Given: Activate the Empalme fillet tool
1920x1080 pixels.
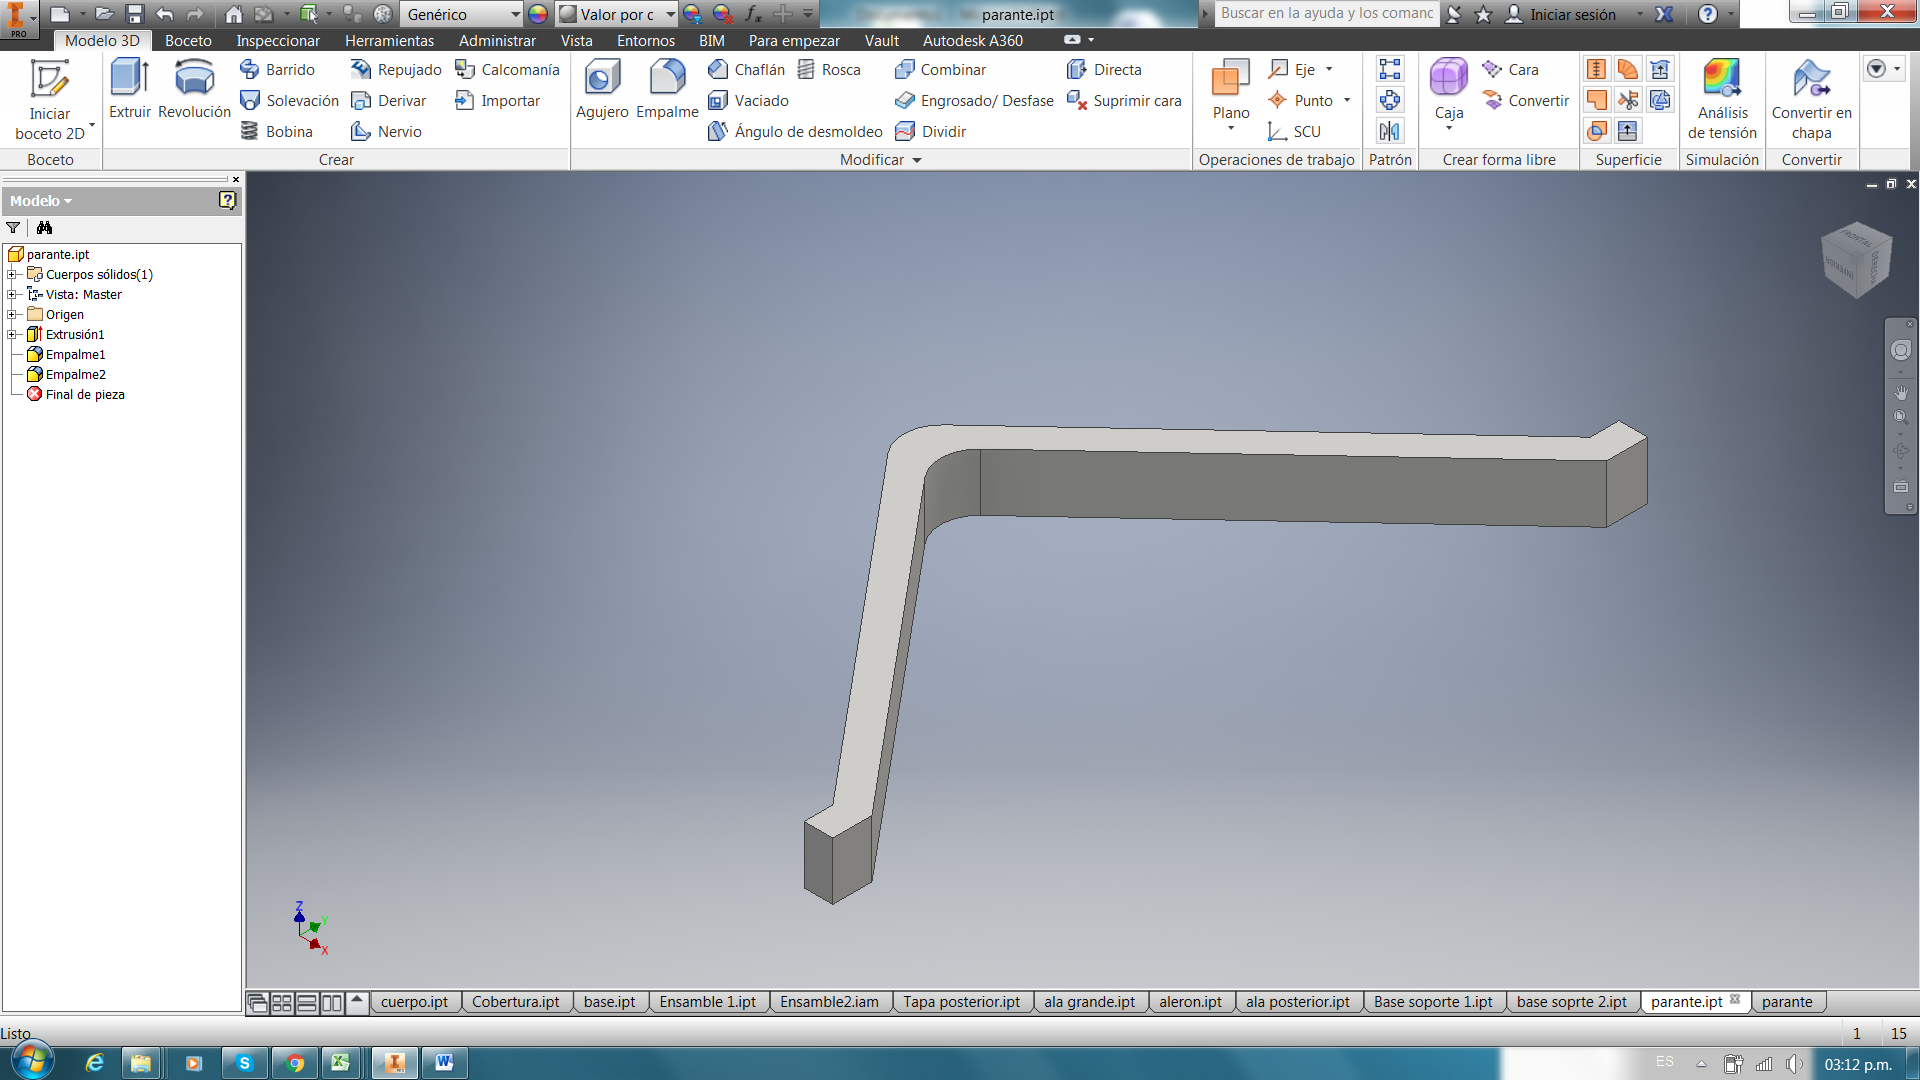Looking at the screenshot, I should (667, 88).
